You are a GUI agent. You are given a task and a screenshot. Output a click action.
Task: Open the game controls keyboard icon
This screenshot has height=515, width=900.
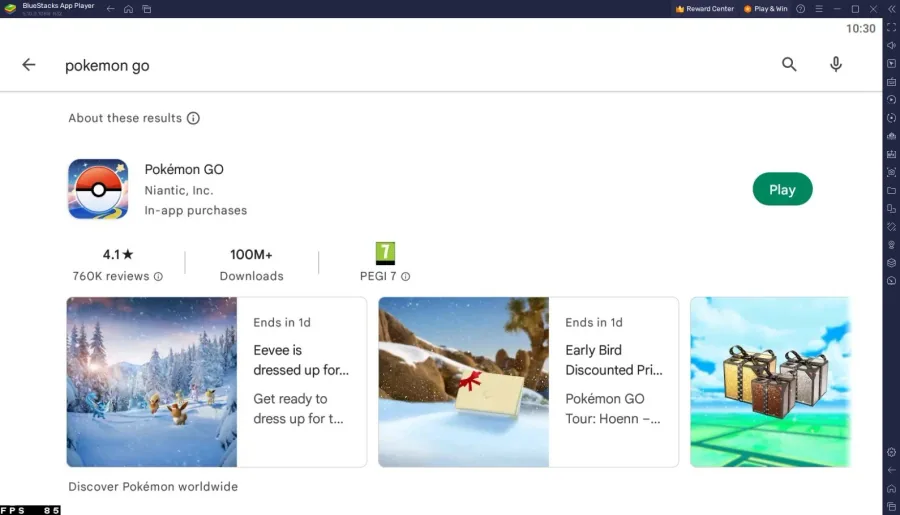point(891,82)
